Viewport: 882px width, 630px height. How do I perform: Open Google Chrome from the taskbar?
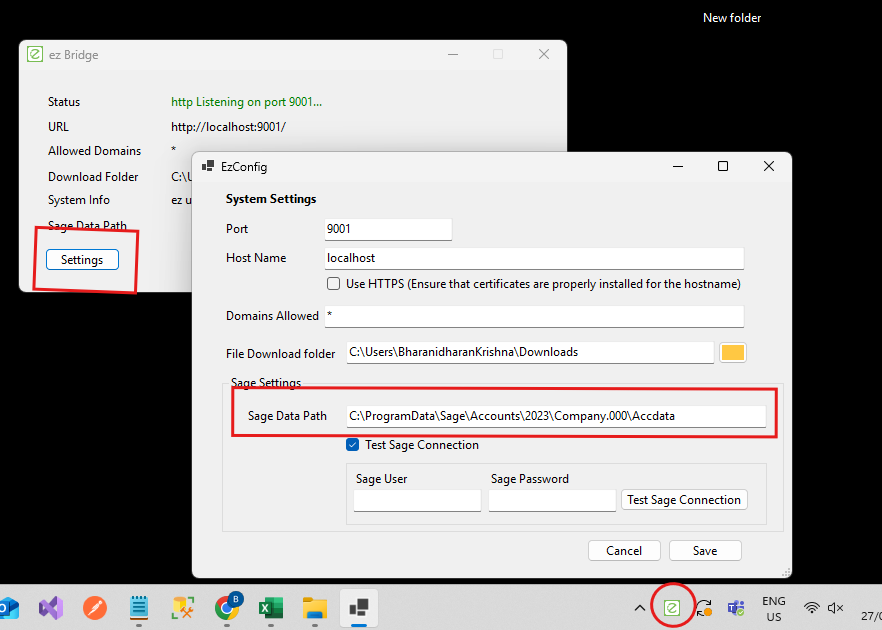[227, 608]
